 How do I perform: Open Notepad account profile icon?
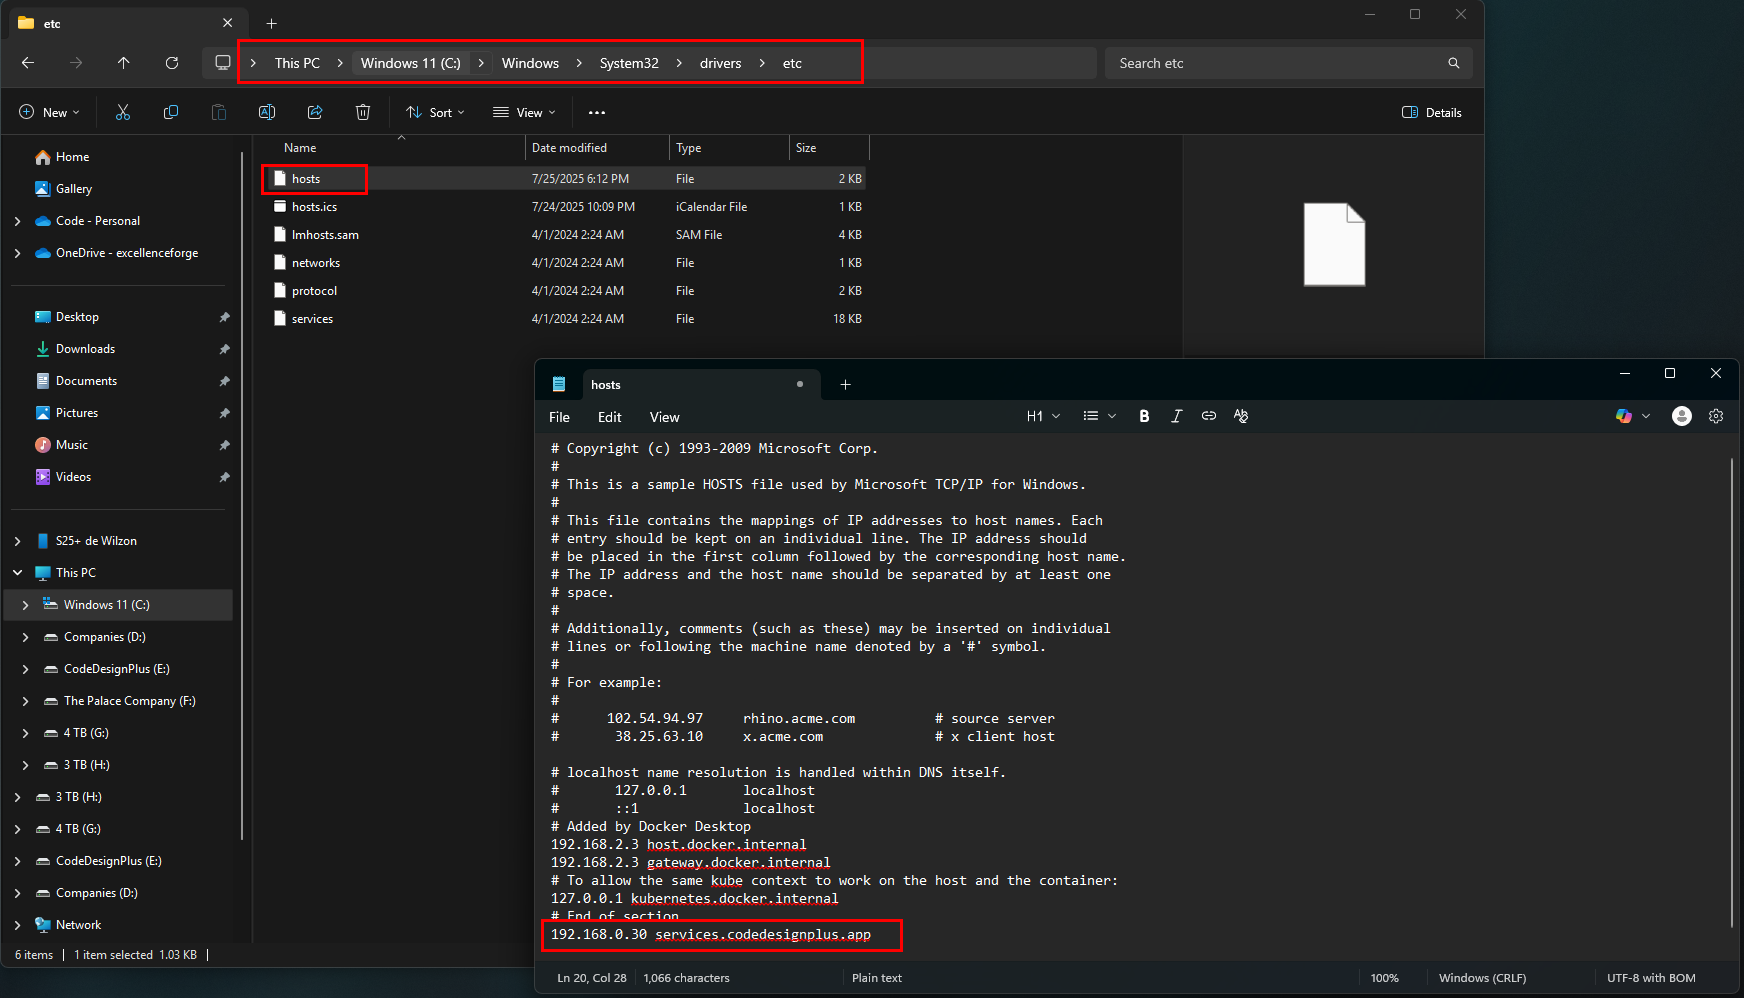click(x=1682, y=416)
